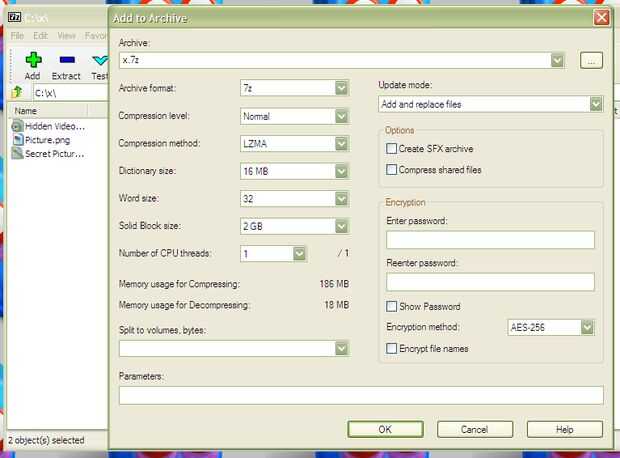This screenshot has width=620, height=458.
Task: Select the Picture.png file icon
Action: [18, 140]
